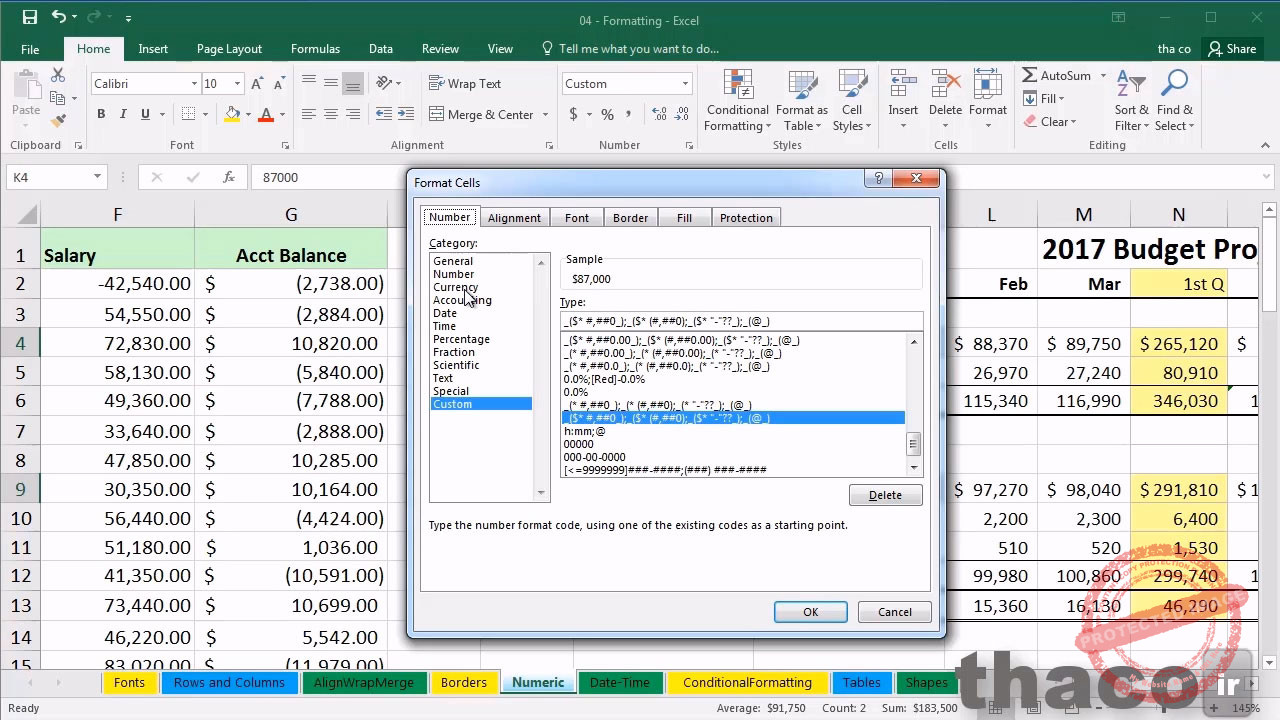
Task: Open Merge & Center dropdown arrow
Action: [x=546, y=115]
